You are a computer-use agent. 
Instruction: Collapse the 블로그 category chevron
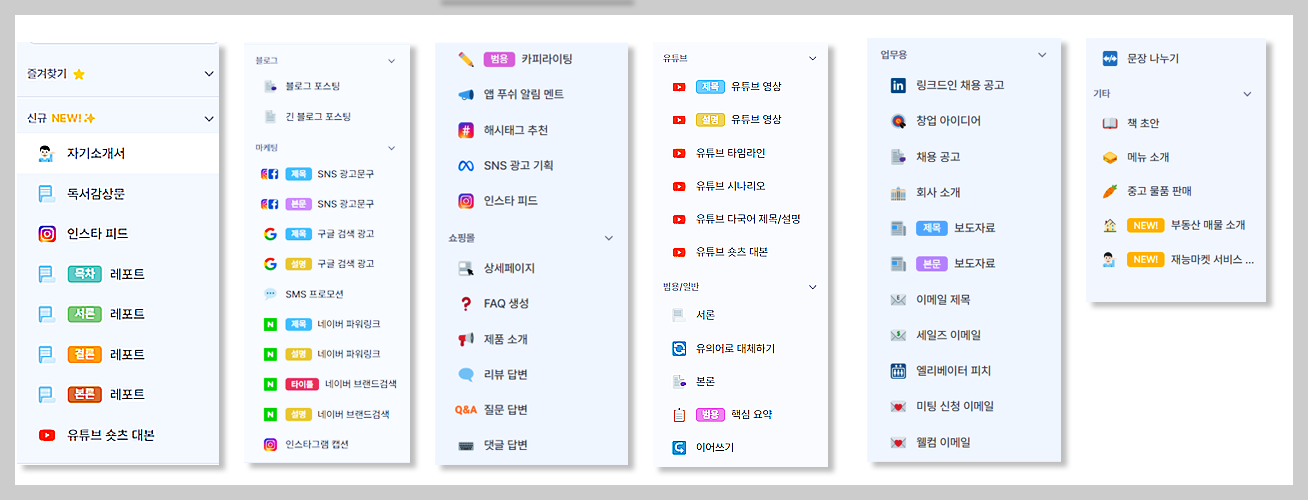coord(391,61)
